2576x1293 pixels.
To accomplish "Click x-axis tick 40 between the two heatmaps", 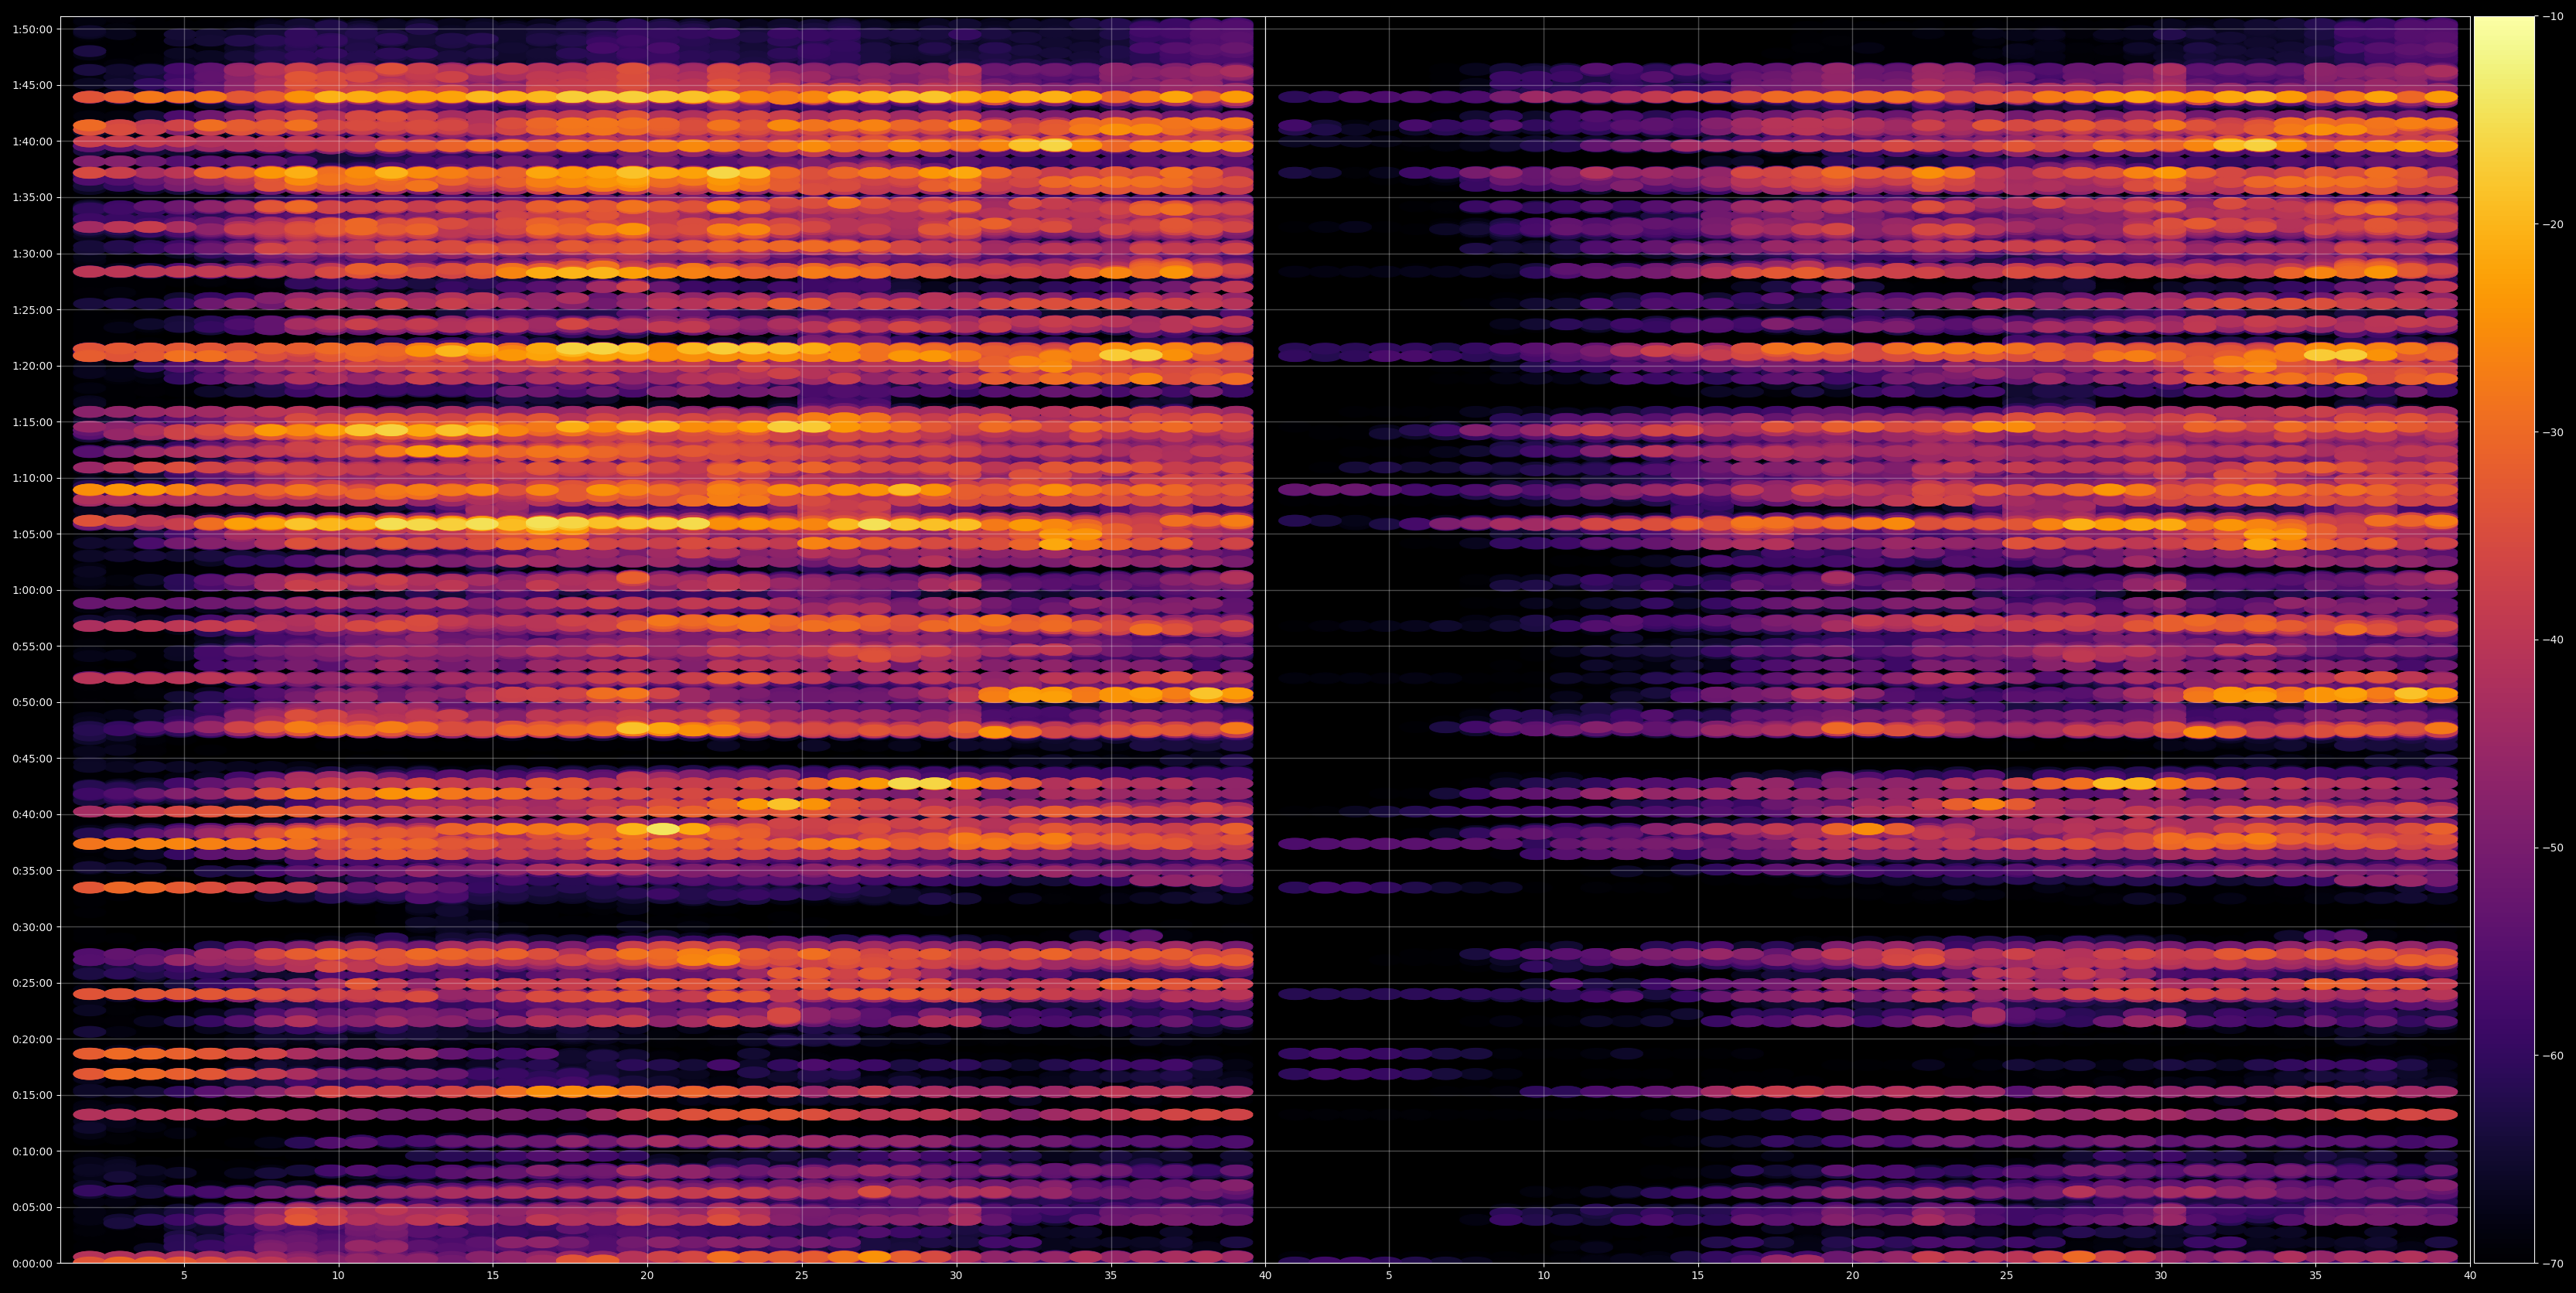I will point(1265,1276).
